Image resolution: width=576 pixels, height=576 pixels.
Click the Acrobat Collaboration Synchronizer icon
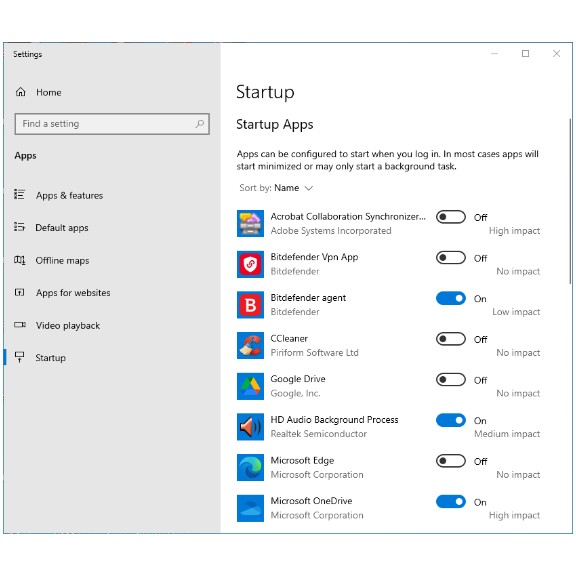click(250, 223)
